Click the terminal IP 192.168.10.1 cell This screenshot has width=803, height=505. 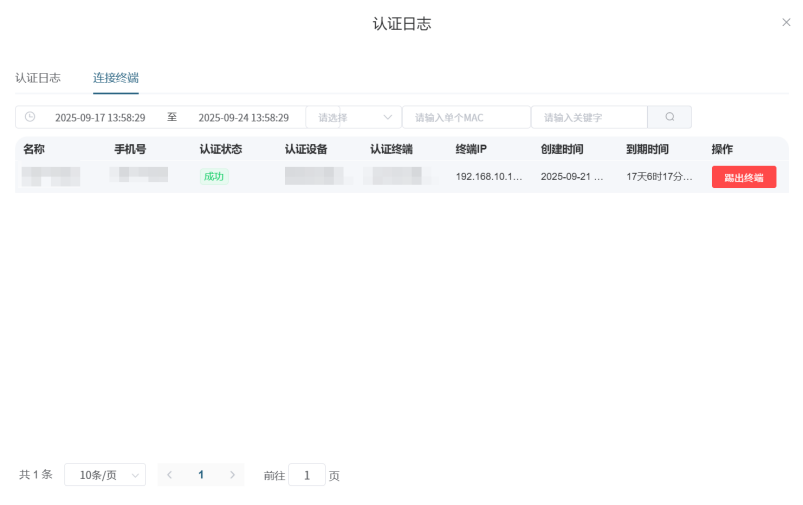pos(489,177)
